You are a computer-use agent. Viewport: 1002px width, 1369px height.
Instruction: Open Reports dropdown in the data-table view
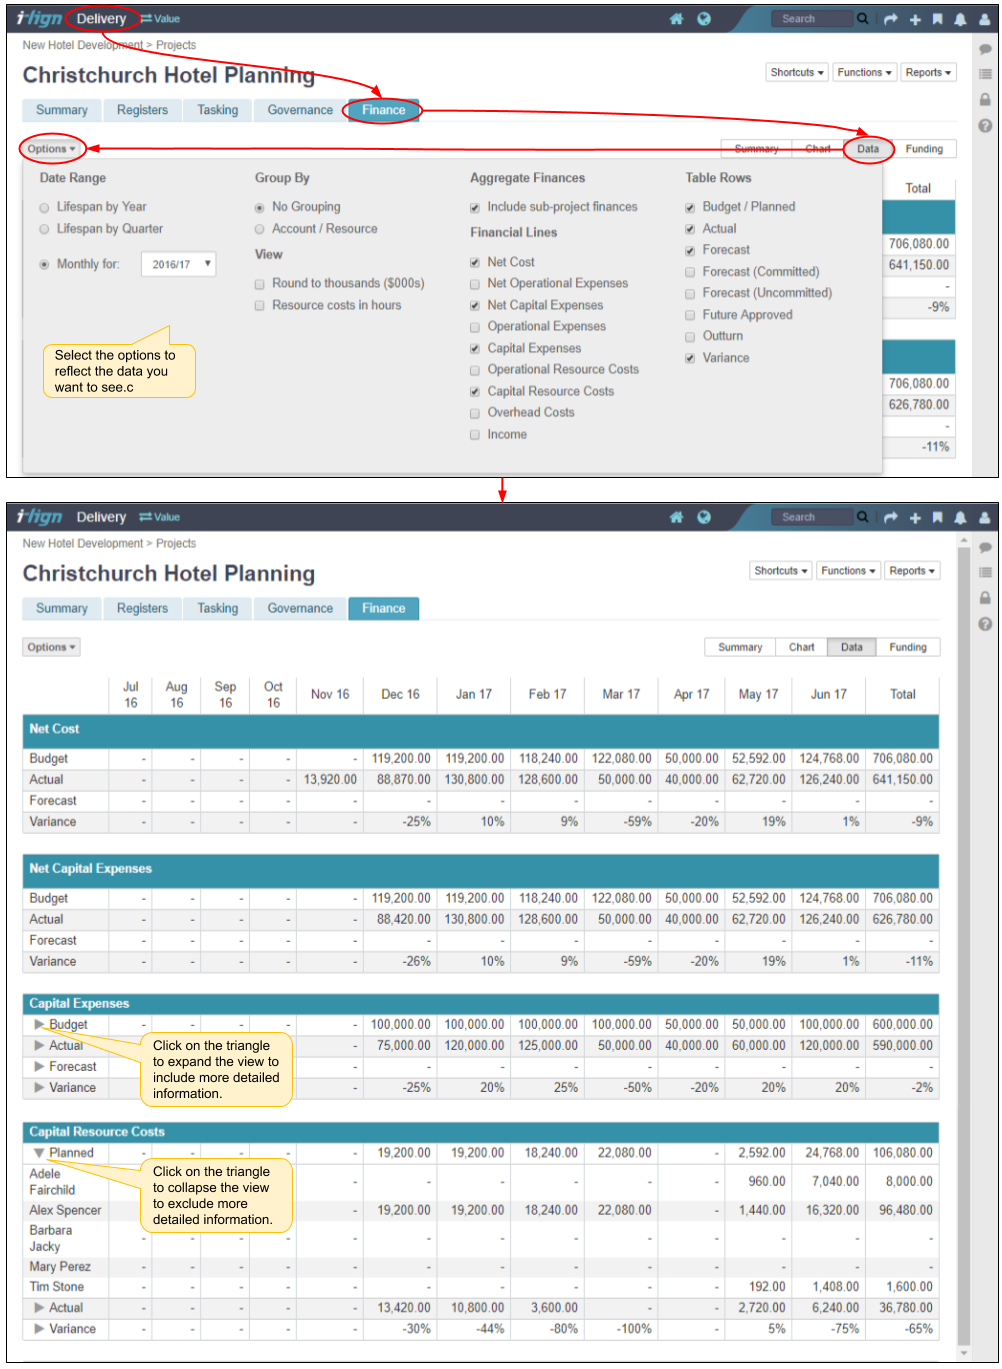[x=912, y=571]
